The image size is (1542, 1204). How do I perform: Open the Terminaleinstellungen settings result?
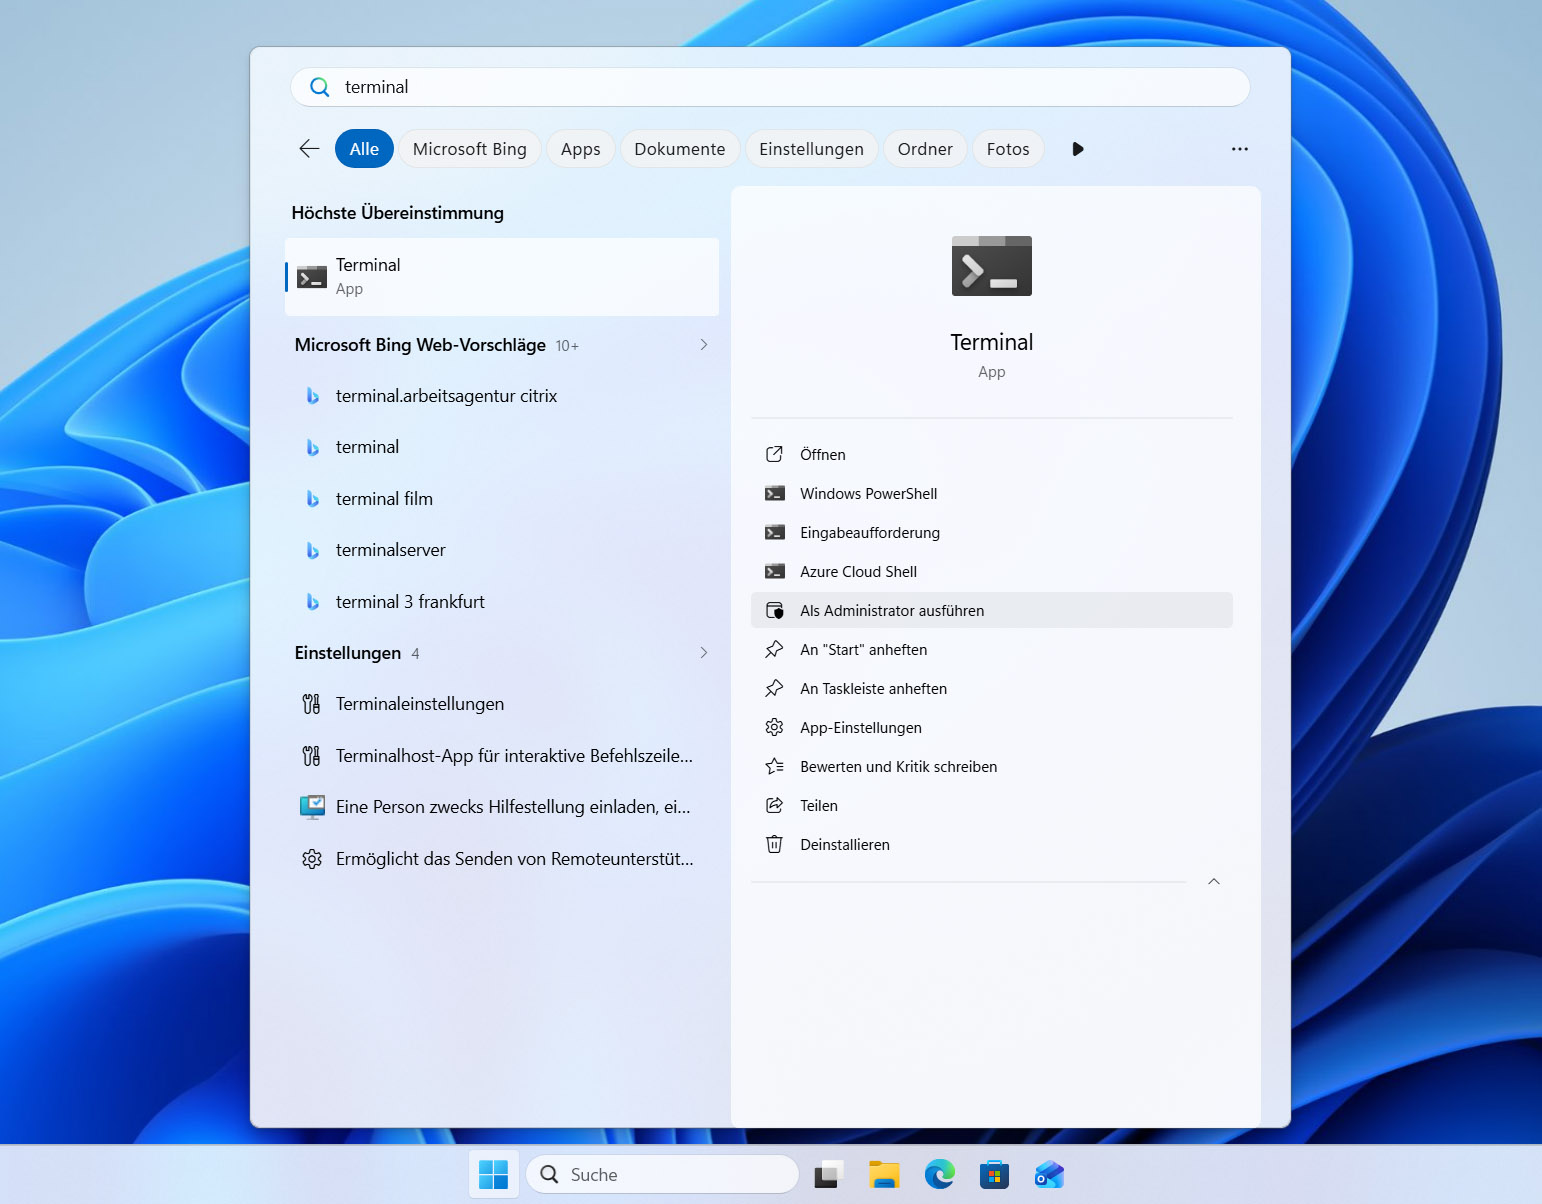[502, 704]
